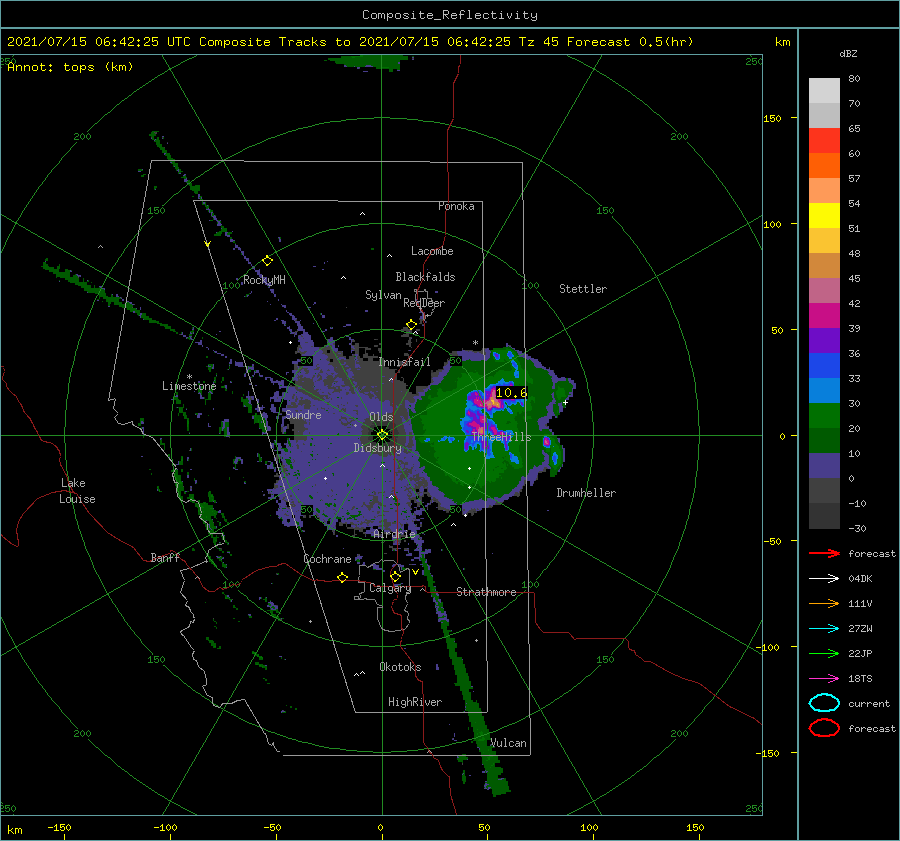900x841 pixels.
Task: Click the red forecast arrow in legend
Action: click(x=824, y=553)
